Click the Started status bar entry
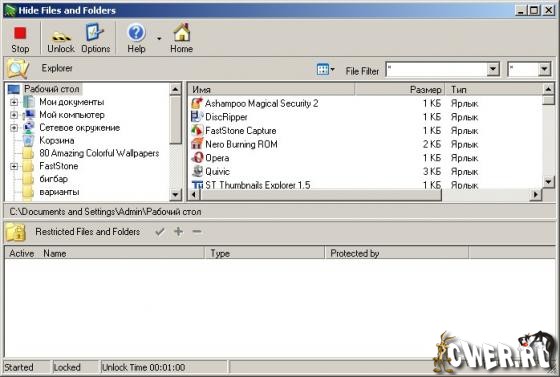560x377 pixels. [26, 367]
